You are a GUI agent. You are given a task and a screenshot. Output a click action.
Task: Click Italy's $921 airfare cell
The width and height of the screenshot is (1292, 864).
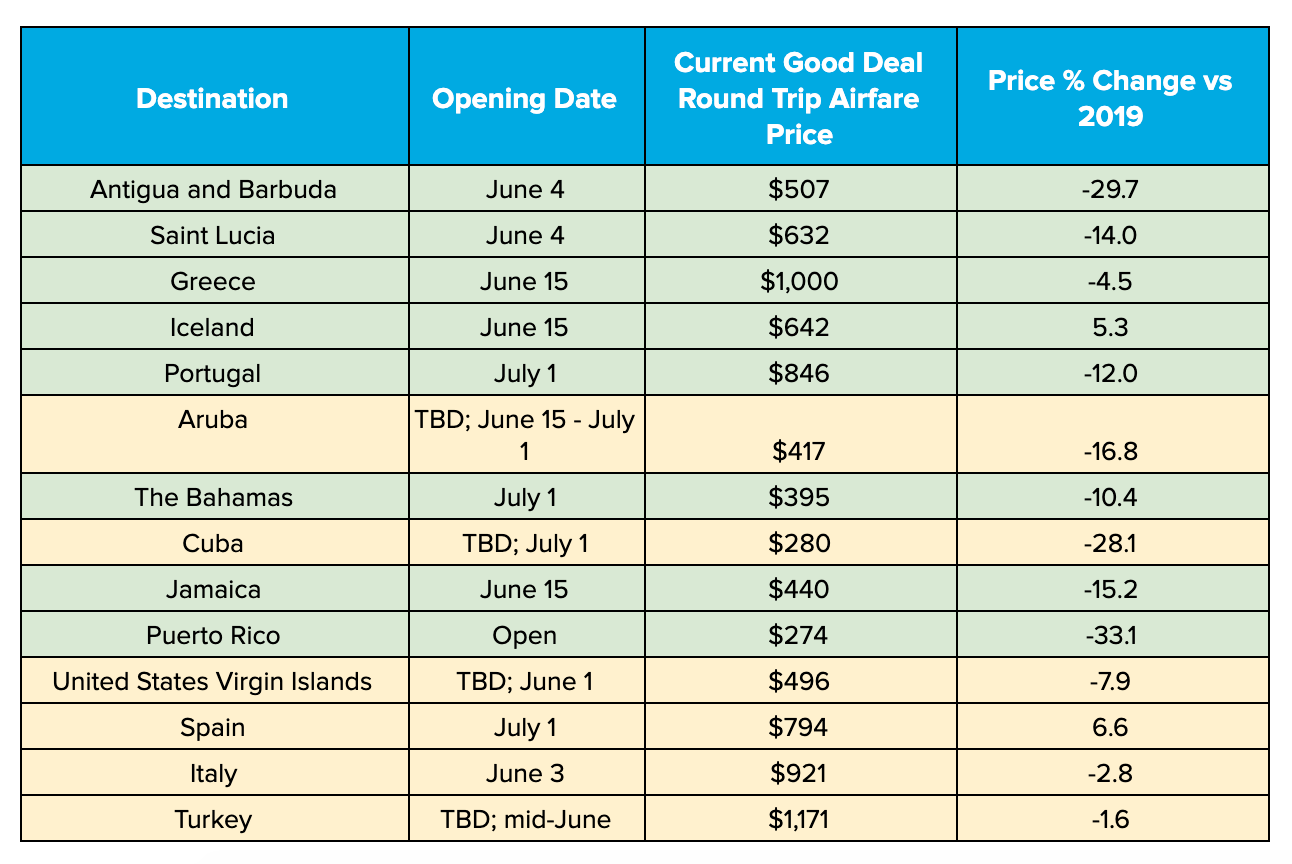click(800, 772)
